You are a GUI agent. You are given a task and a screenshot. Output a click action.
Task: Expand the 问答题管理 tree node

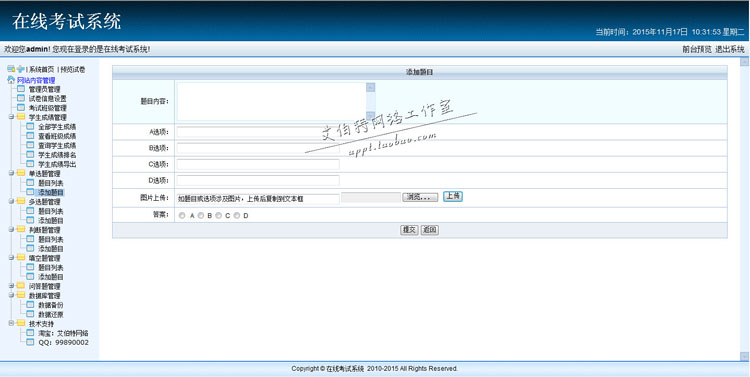(11, 286)
